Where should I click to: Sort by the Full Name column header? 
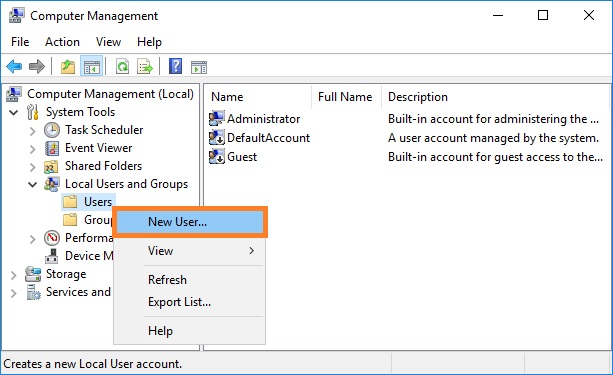(346, 97)
